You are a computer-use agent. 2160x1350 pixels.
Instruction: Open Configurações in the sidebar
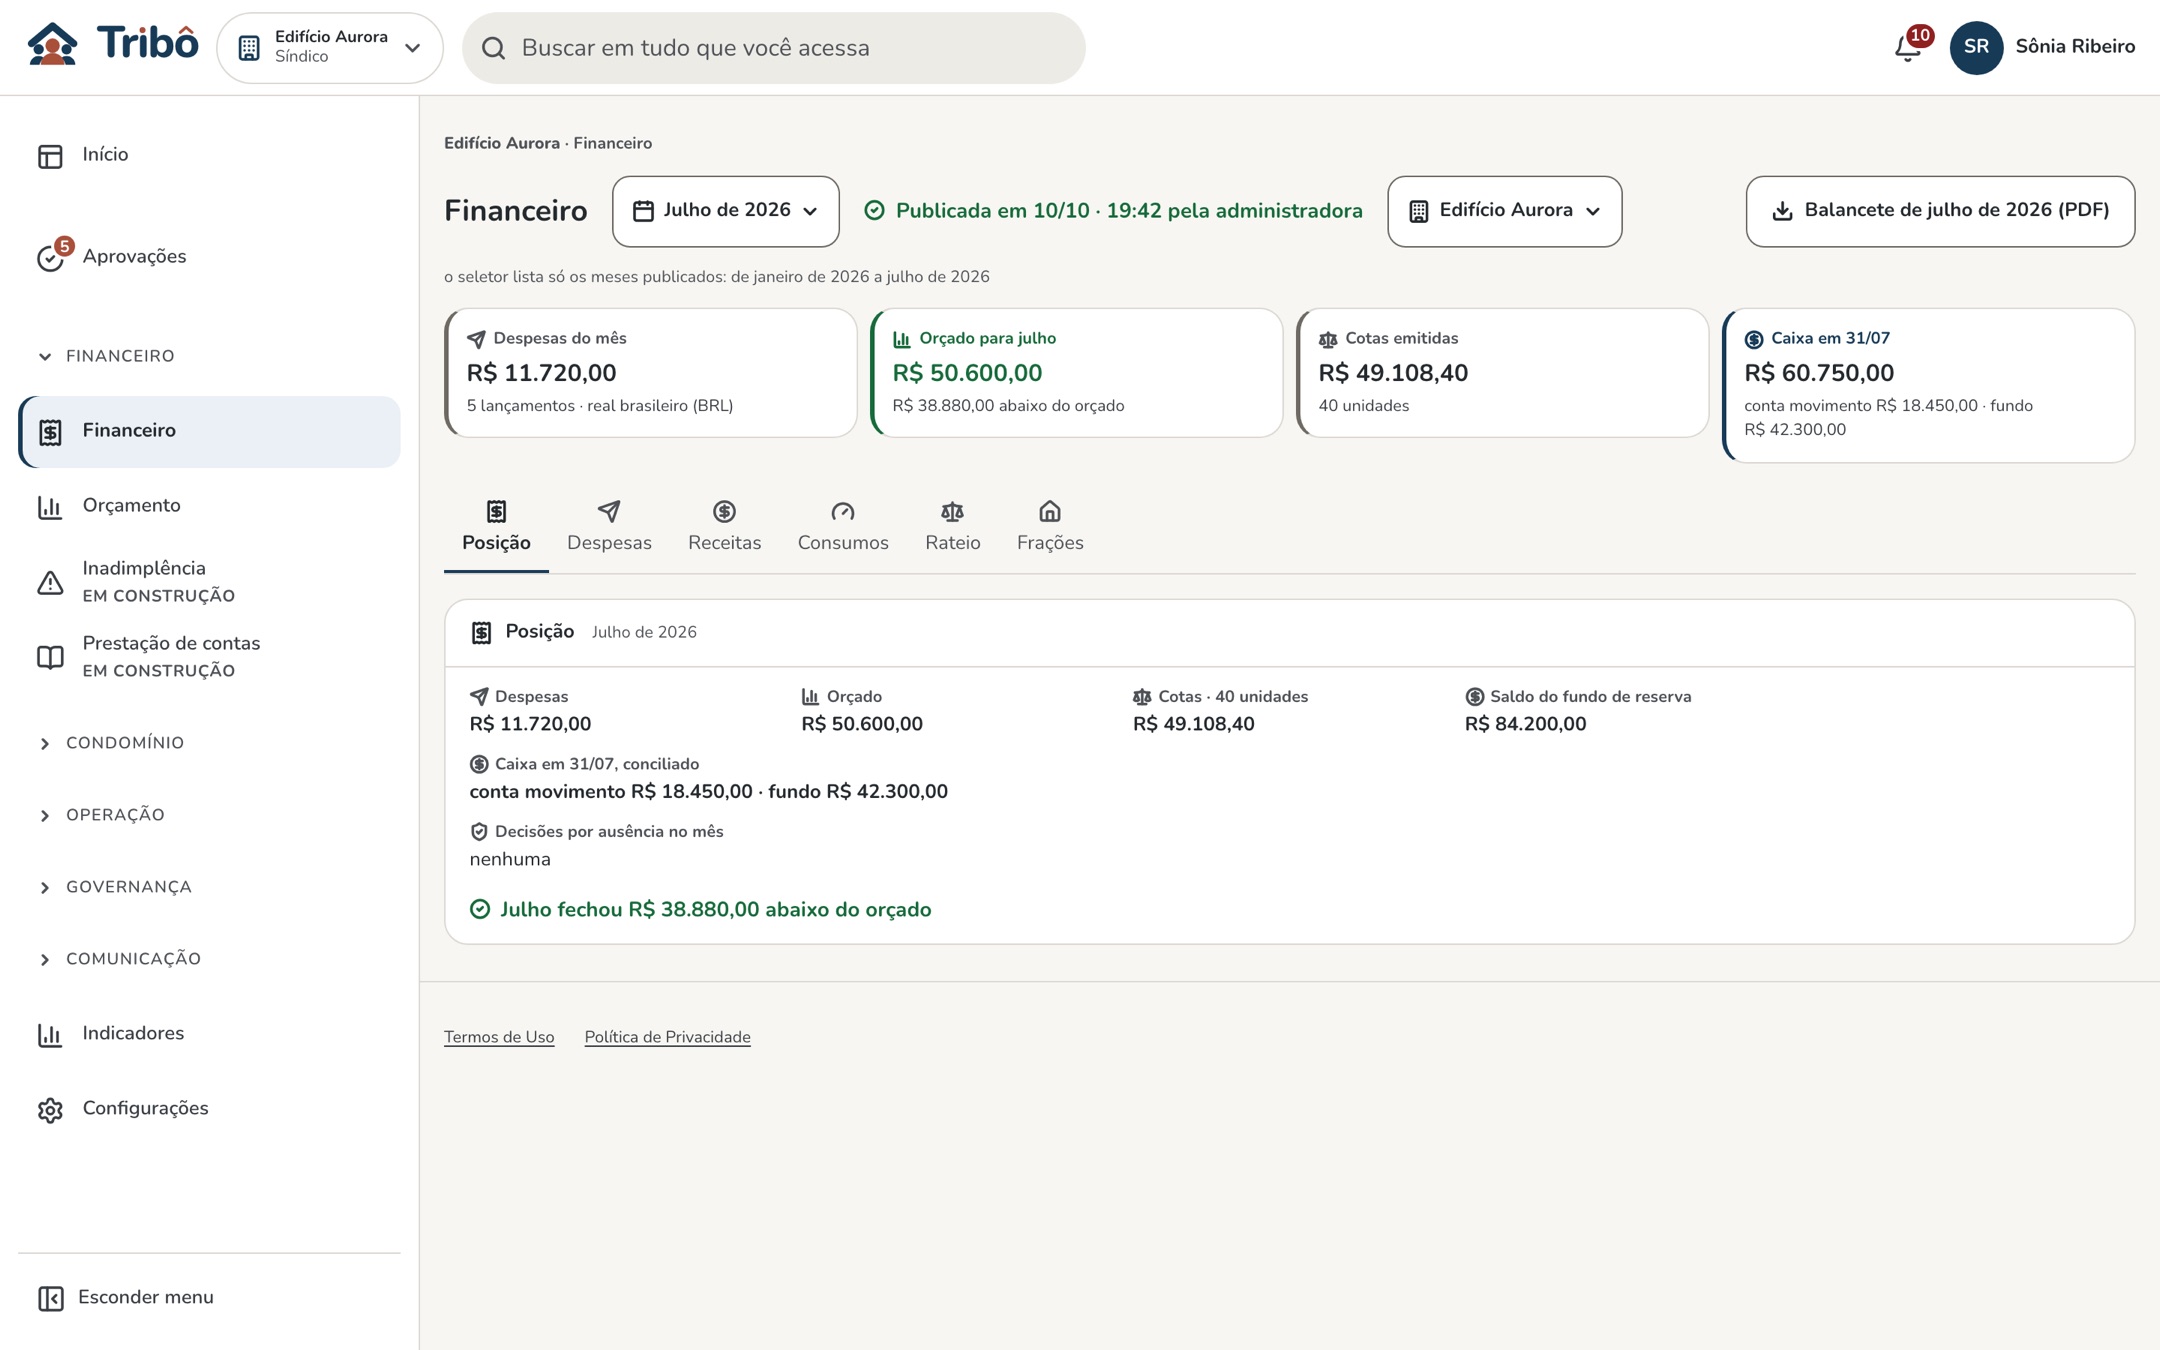(x=209, y=1109)
